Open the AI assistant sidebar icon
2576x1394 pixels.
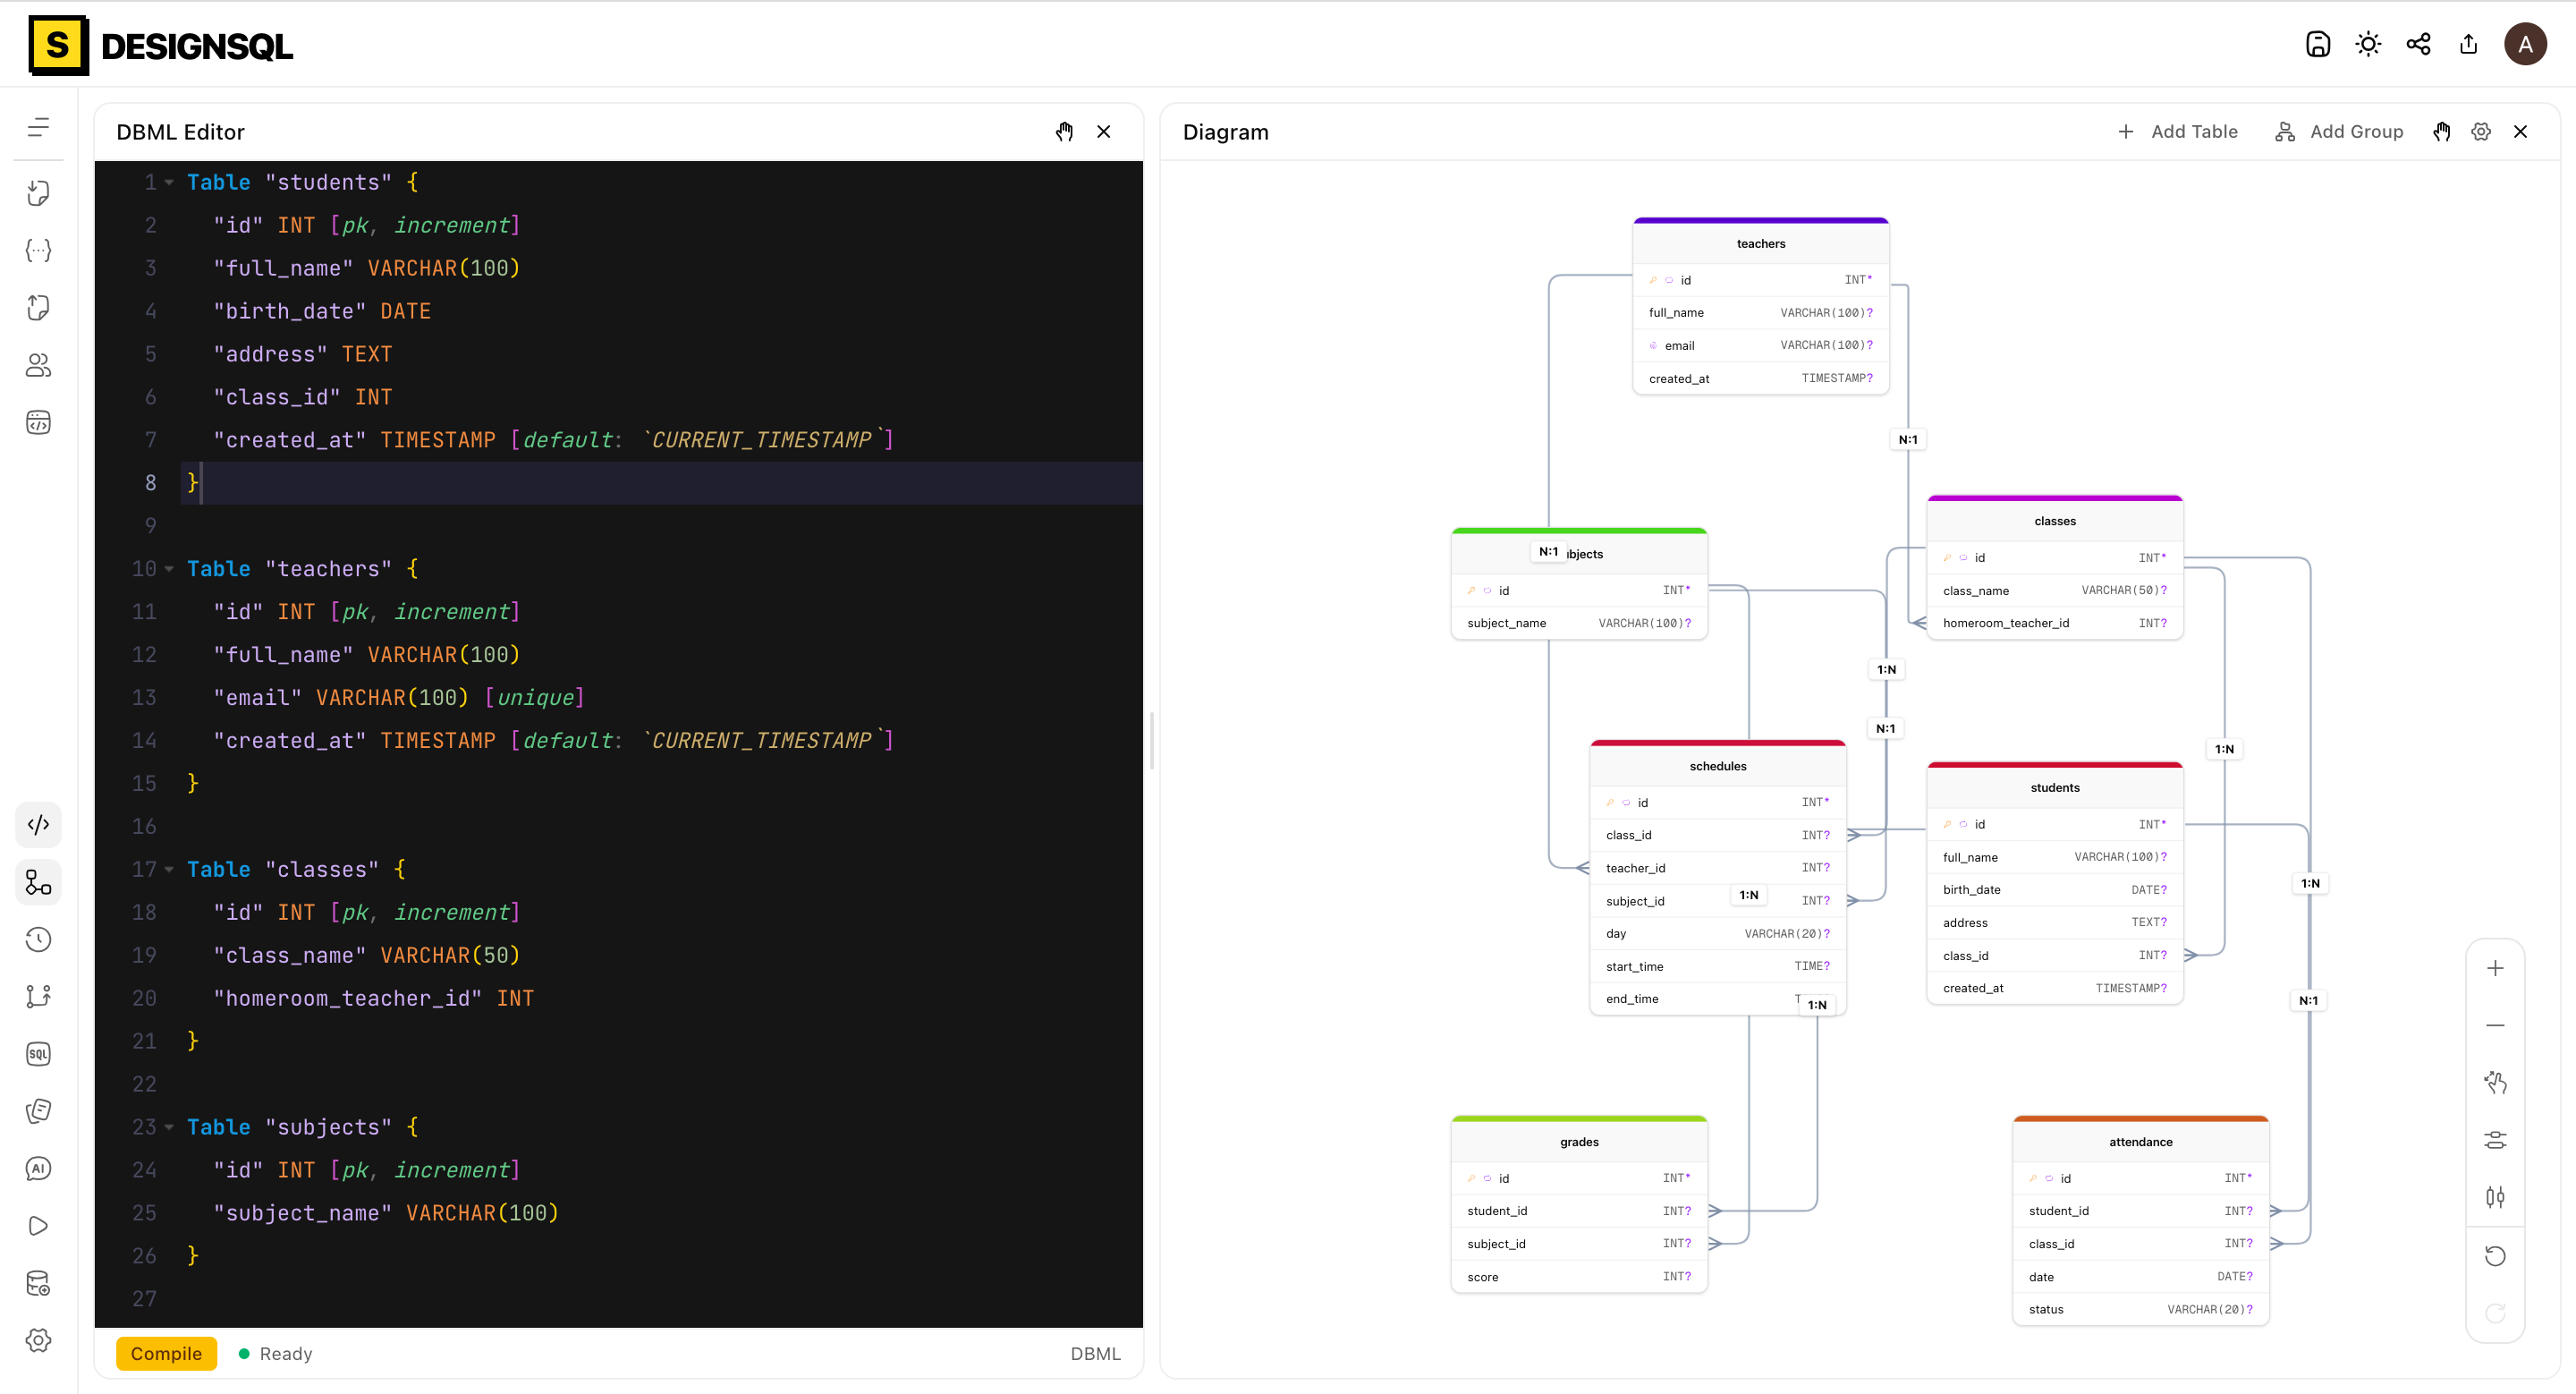pyautogui.click(x=38, y=1168)
